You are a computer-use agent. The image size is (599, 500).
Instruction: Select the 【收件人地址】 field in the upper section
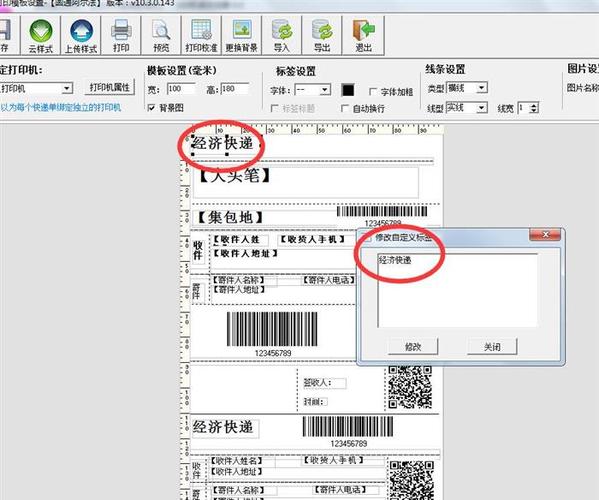pyautogui.click(x=245, y=253)
